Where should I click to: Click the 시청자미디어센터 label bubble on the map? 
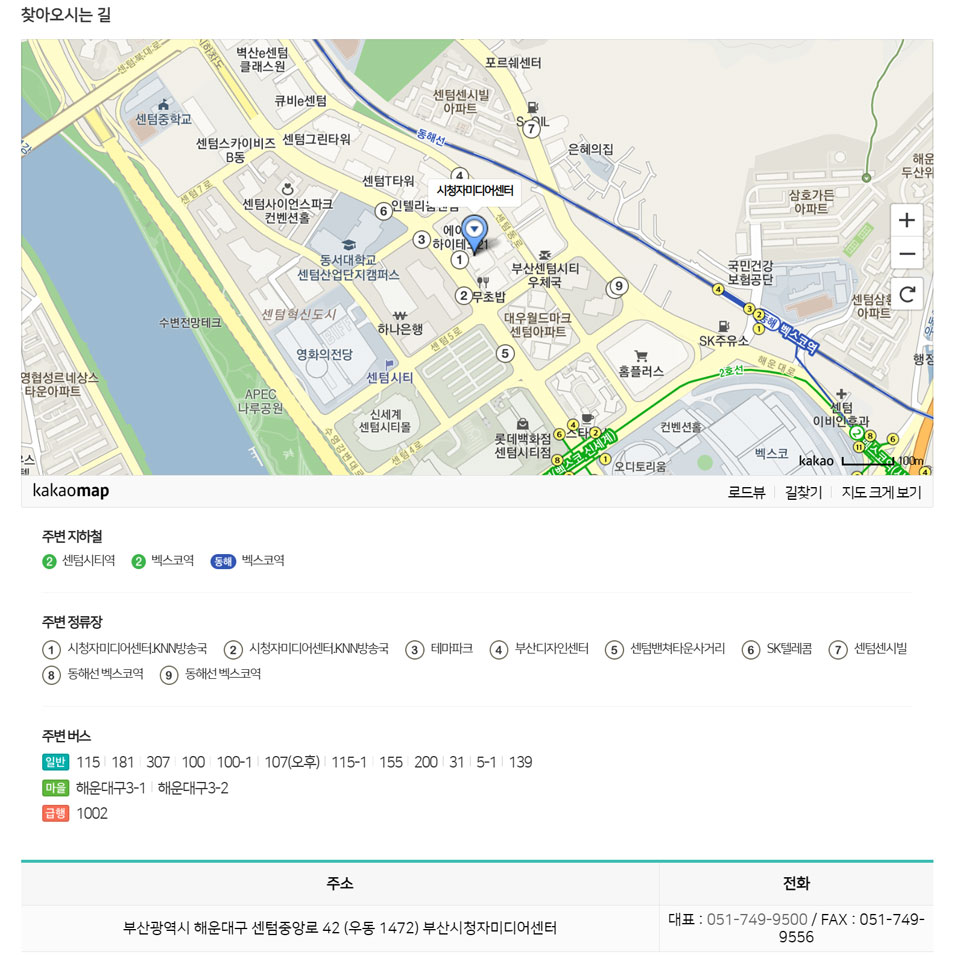click(x=474, y=190)
